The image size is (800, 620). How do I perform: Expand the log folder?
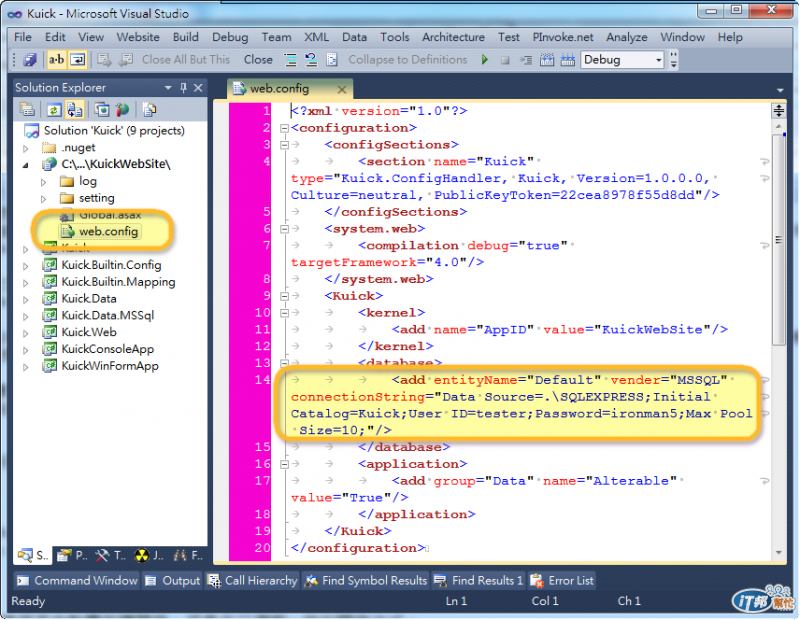(43, 182)
